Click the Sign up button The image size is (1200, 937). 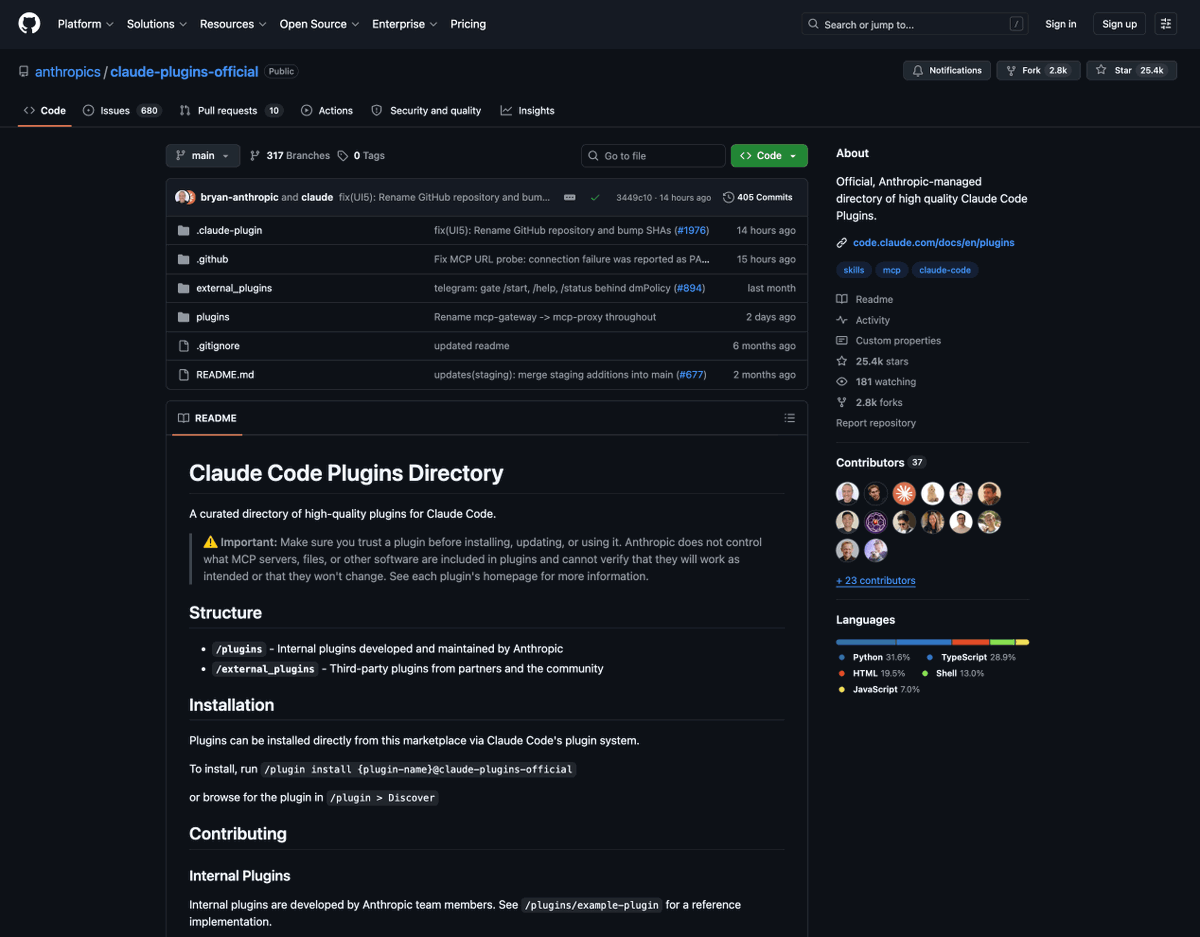1119,24
